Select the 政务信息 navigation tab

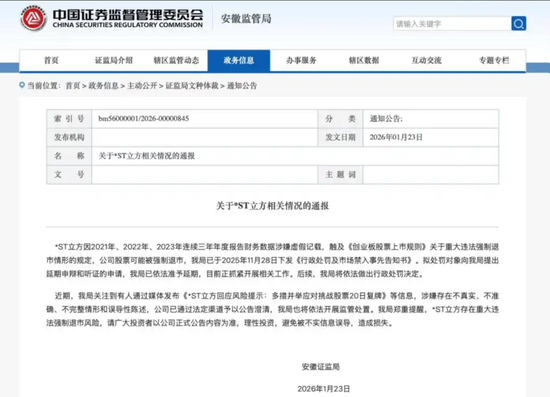coord(239,60)
